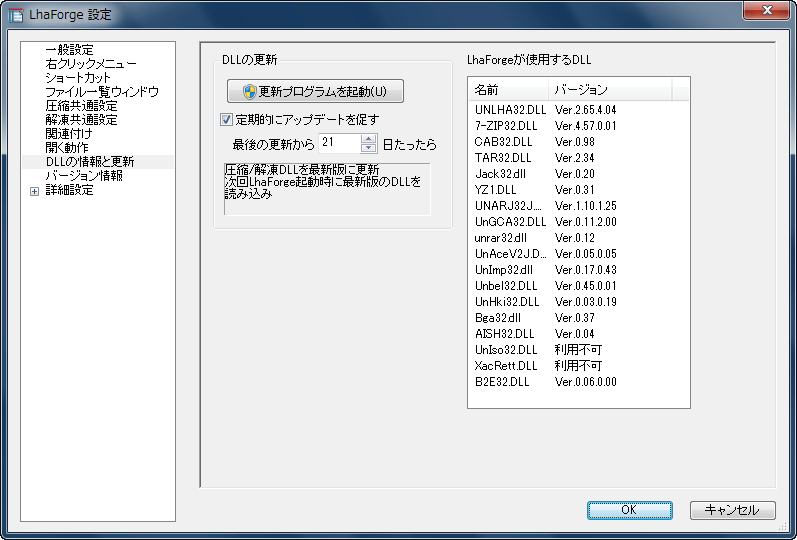Screen dimensions: 797x540
Task: Click version Ver.1.10.1.25 cell
Action: click(586, 206)
